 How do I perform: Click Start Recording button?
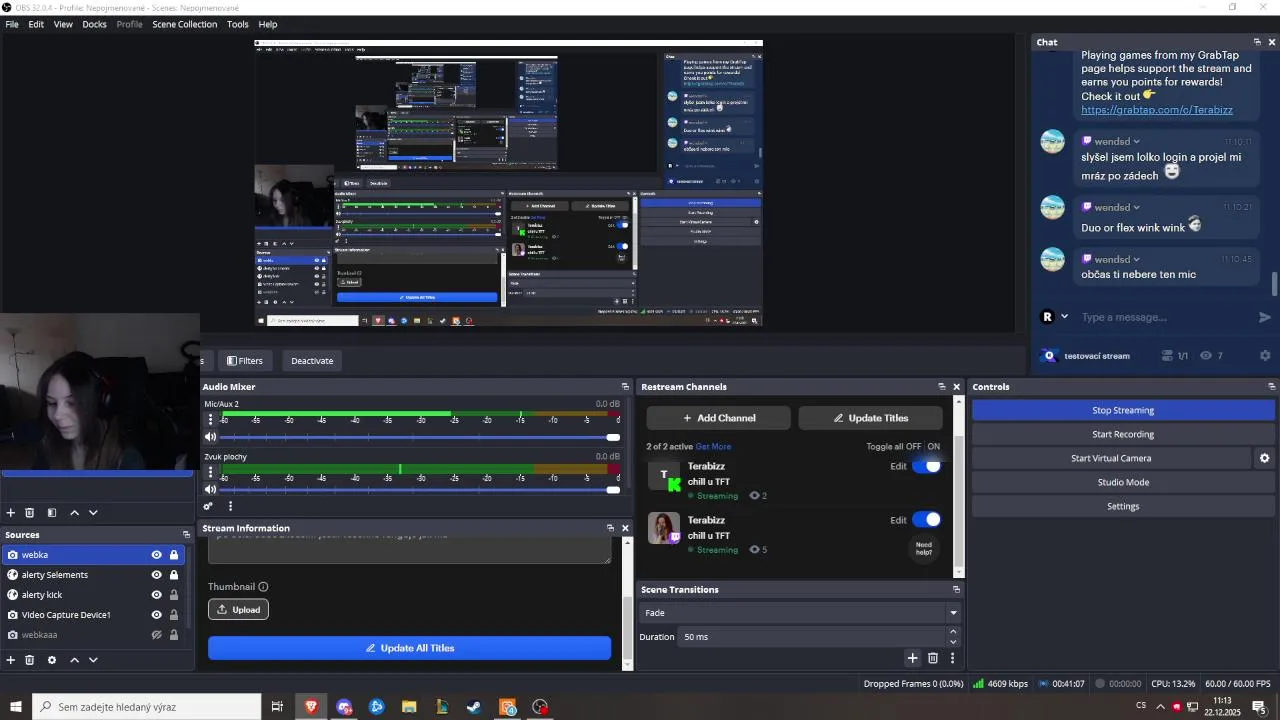pos(1123,434)
